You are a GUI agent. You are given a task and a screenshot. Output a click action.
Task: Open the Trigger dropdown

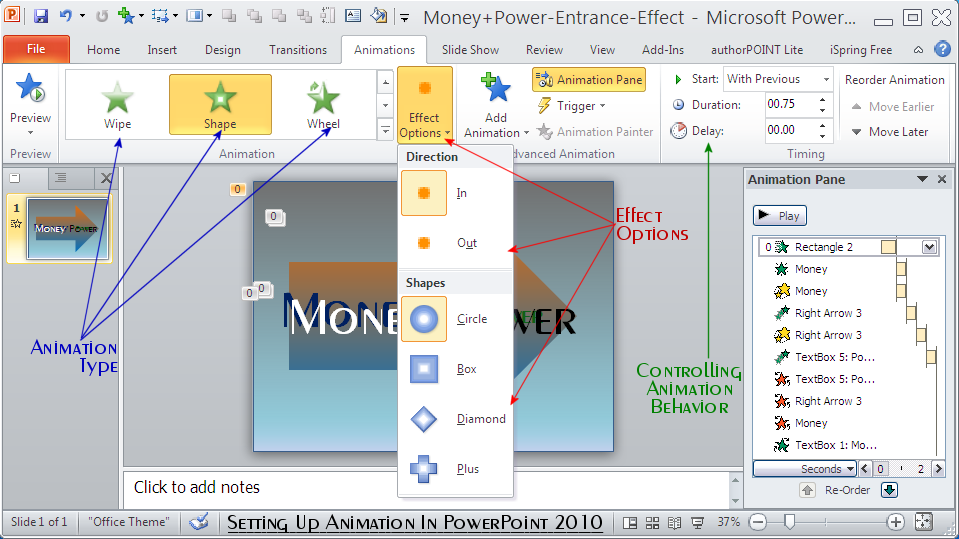[571, 106]
